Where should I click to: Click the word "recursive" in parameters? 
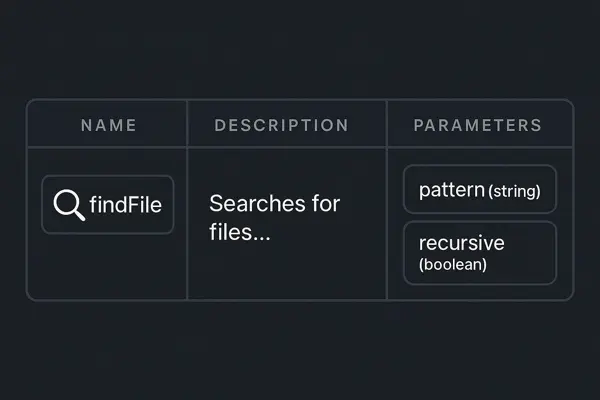pyautogui.click(x=462, y=243)
